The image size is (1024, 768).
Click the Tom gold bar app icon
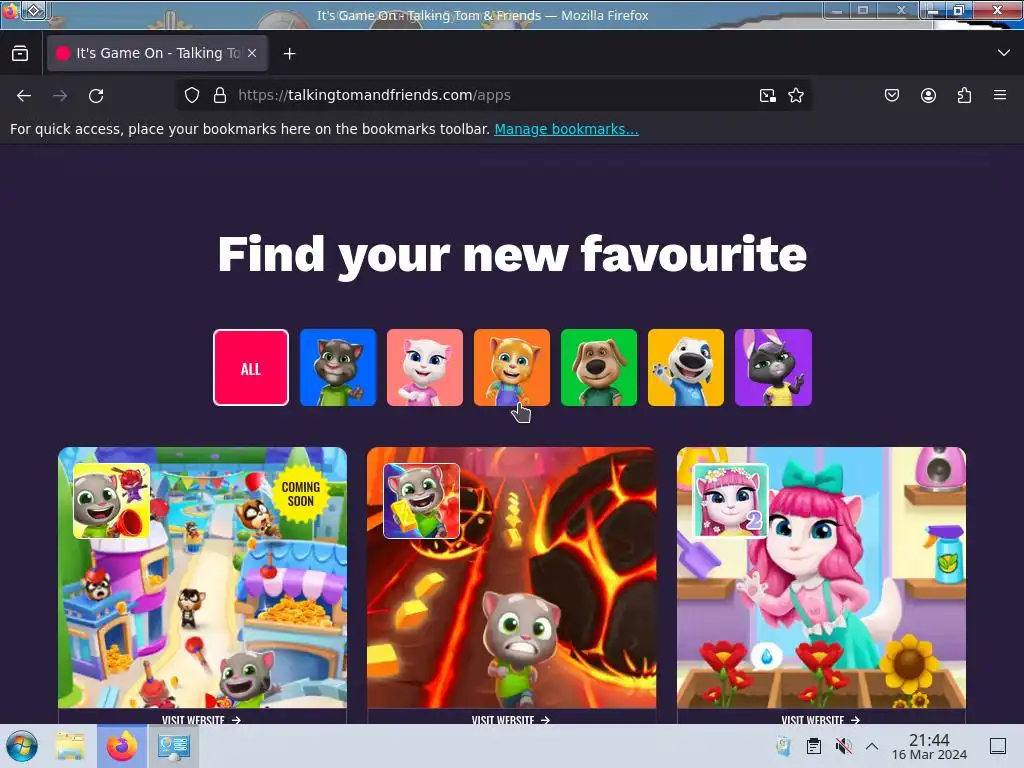(x=421, y=501)
